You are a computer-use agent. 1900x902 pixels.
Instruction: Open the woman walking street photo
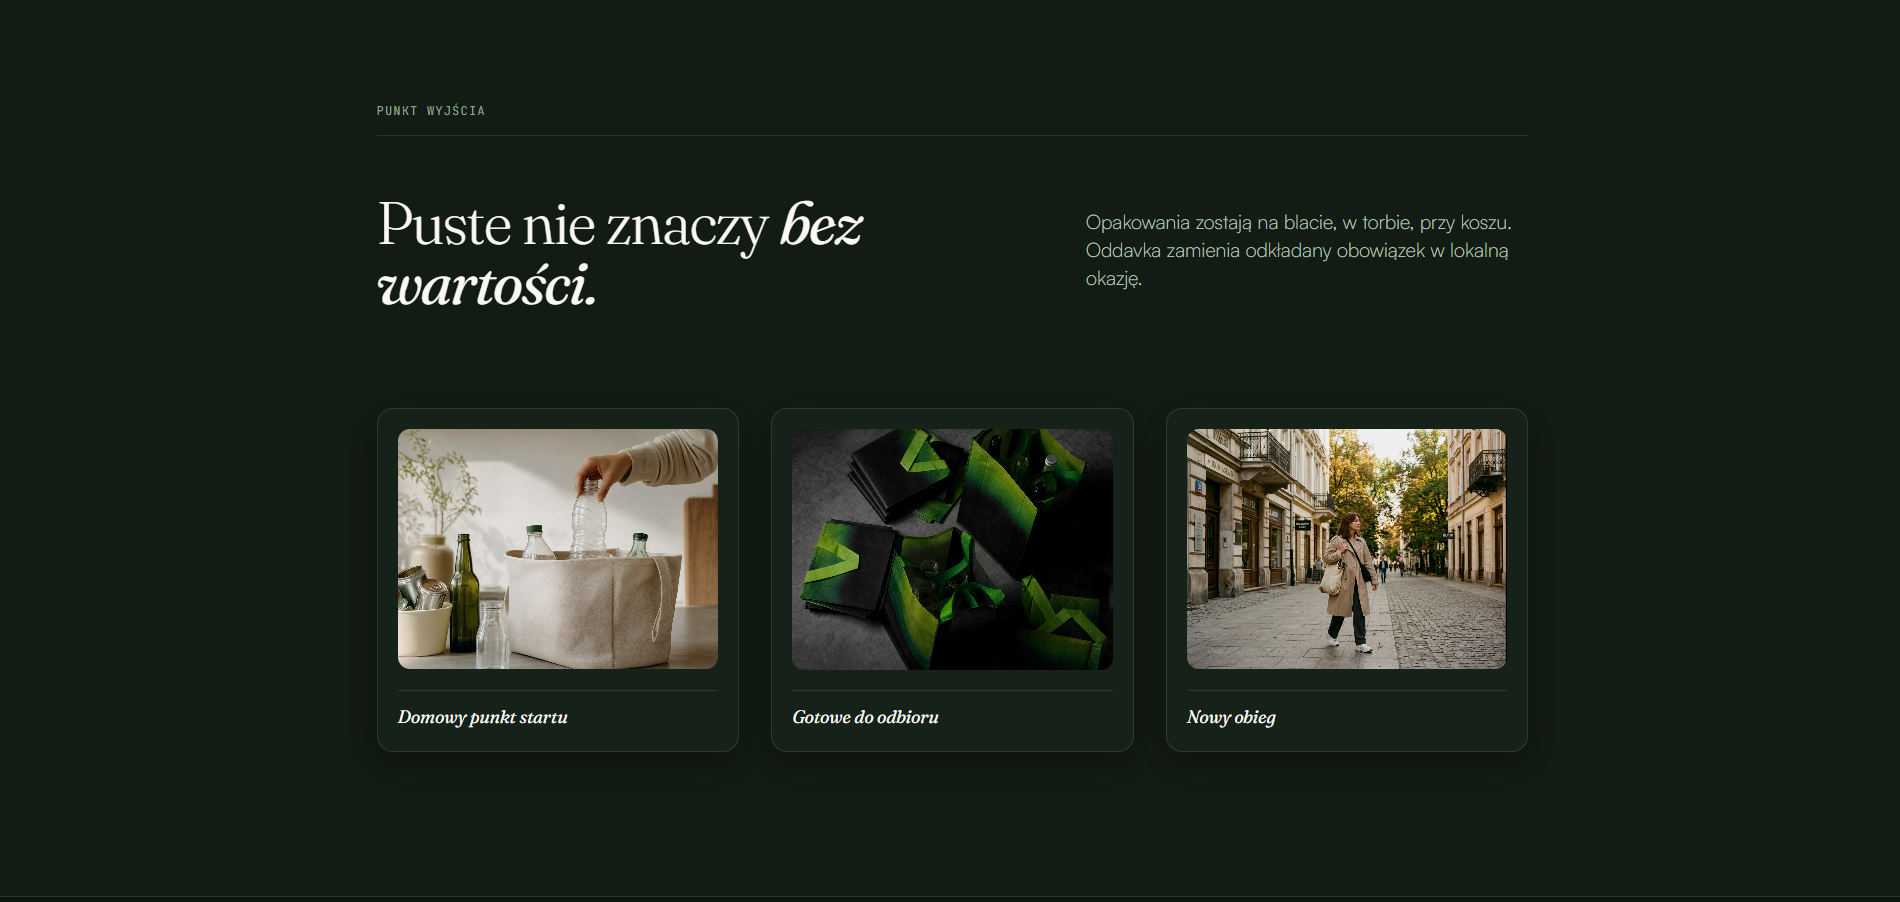pyautogui.click(x=1346, y=549)
